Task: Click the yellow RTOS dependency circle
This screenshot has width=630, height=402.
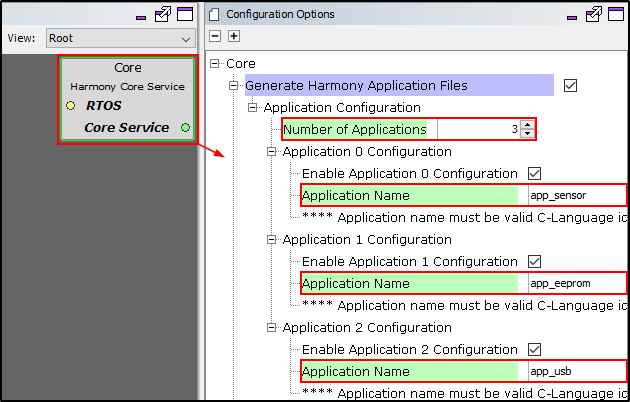Action: point(71,105)
